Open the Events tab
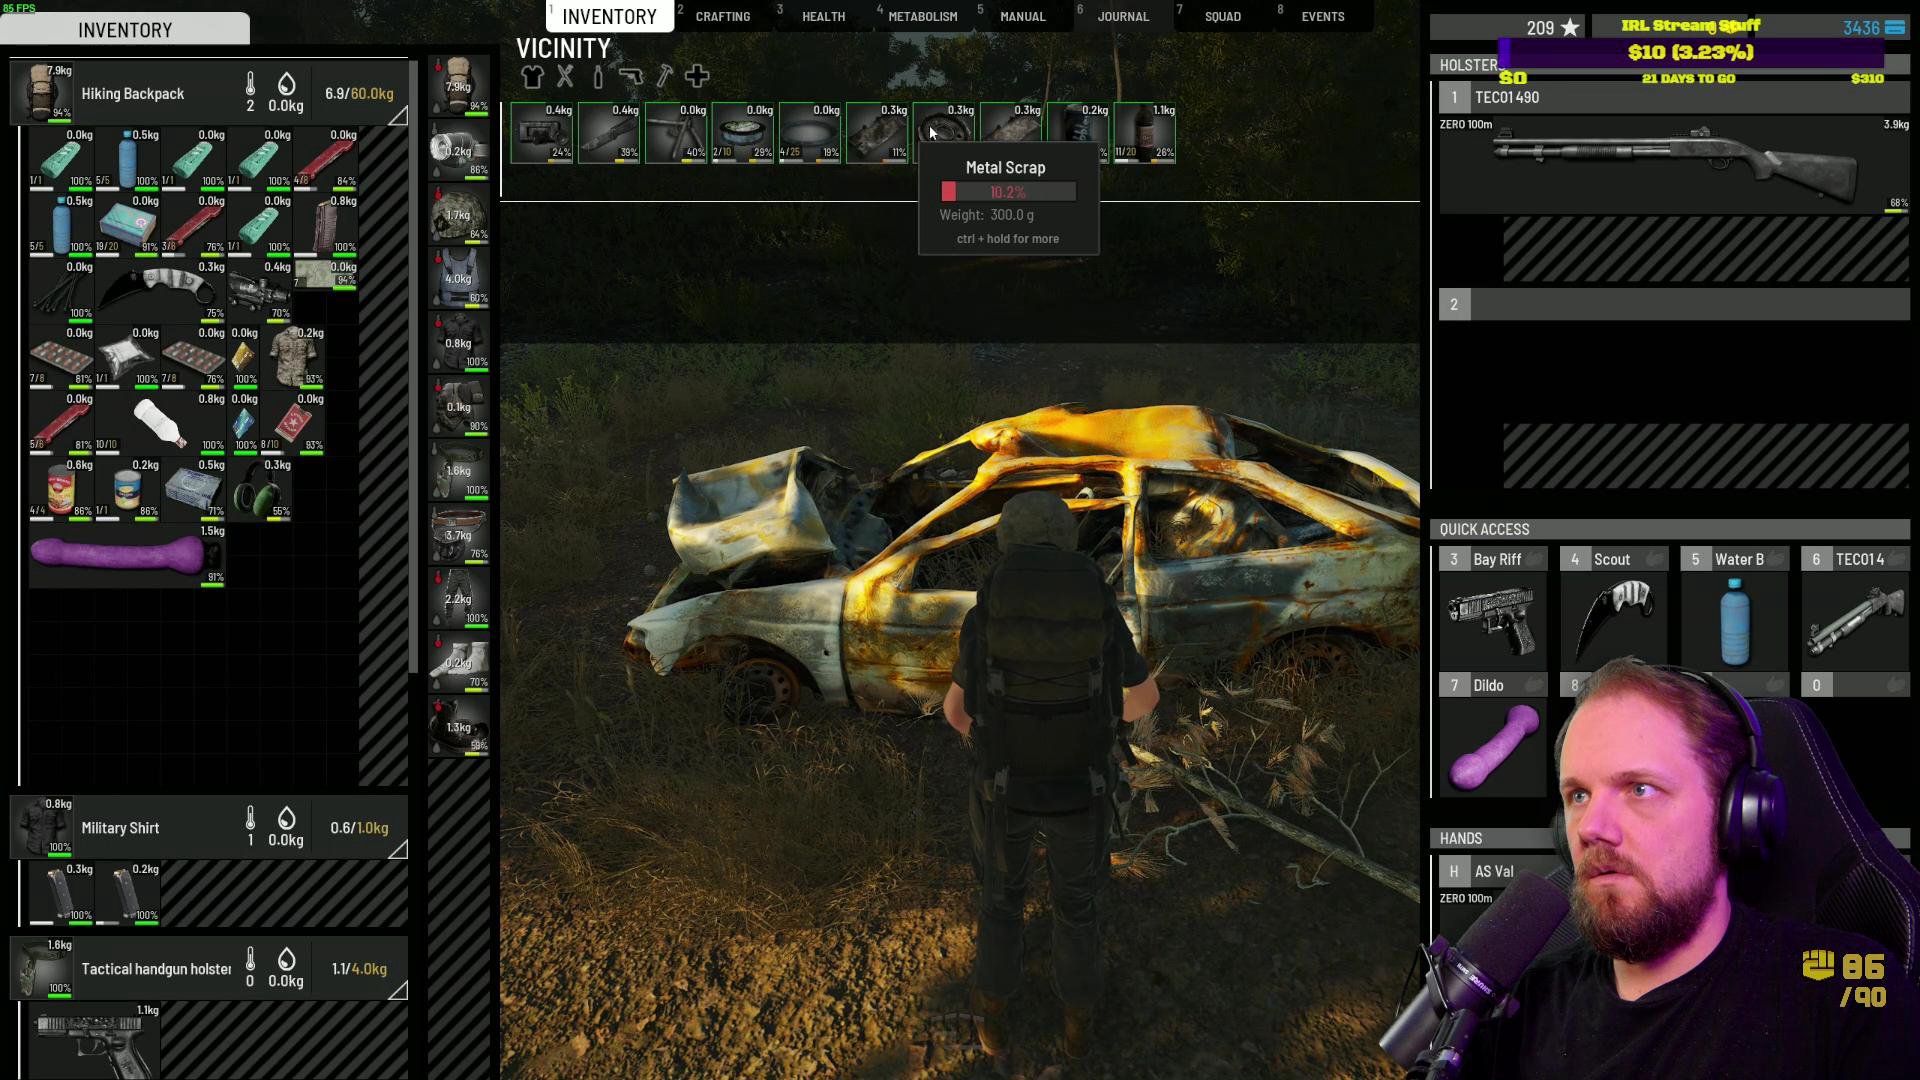Image resolution: width=1920 pixels, height=1080 pixels. pyautogui.click(x=1322, y=17)
